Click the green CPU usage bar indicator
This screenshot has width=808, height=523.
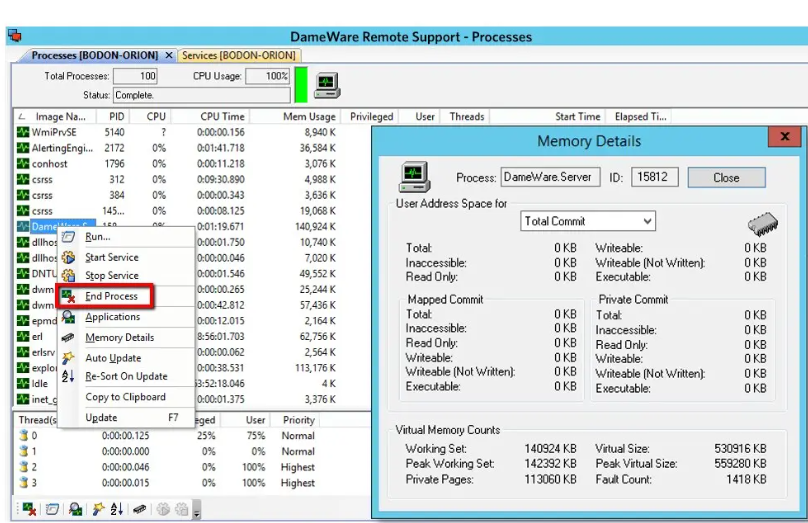coord(301,85)
